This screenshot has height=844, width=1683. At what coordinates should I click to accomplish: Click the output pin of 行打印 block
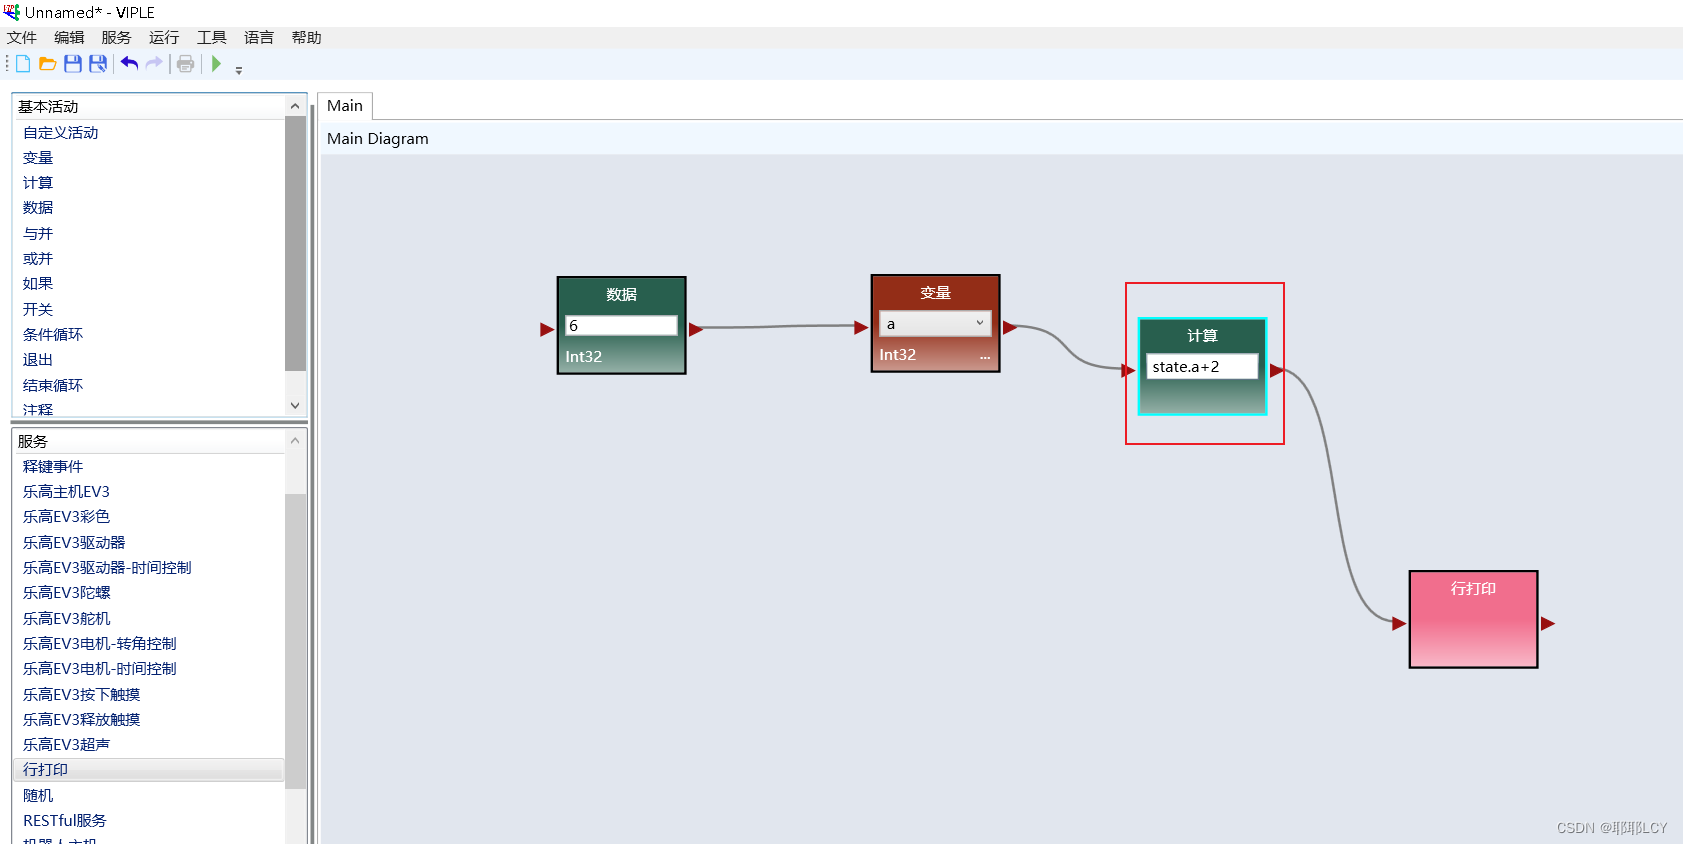1548,624
